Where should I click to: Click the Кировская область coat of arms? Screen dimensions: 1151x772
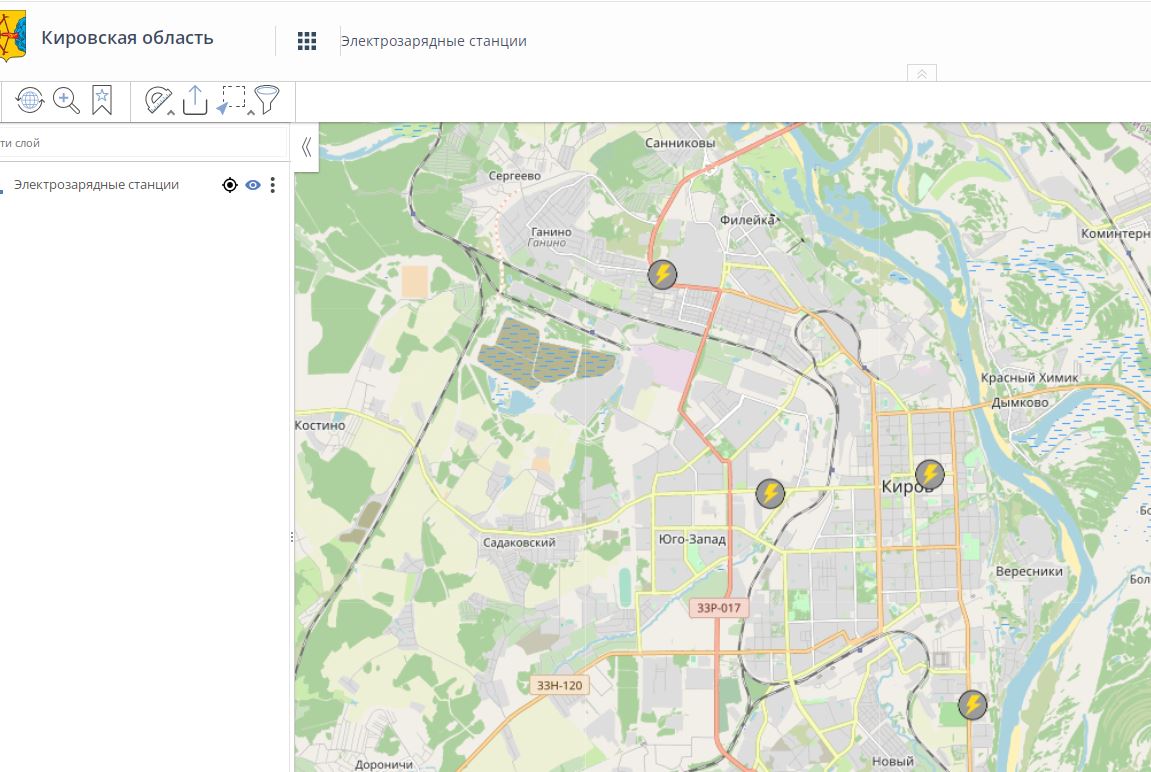click(13, 38)
